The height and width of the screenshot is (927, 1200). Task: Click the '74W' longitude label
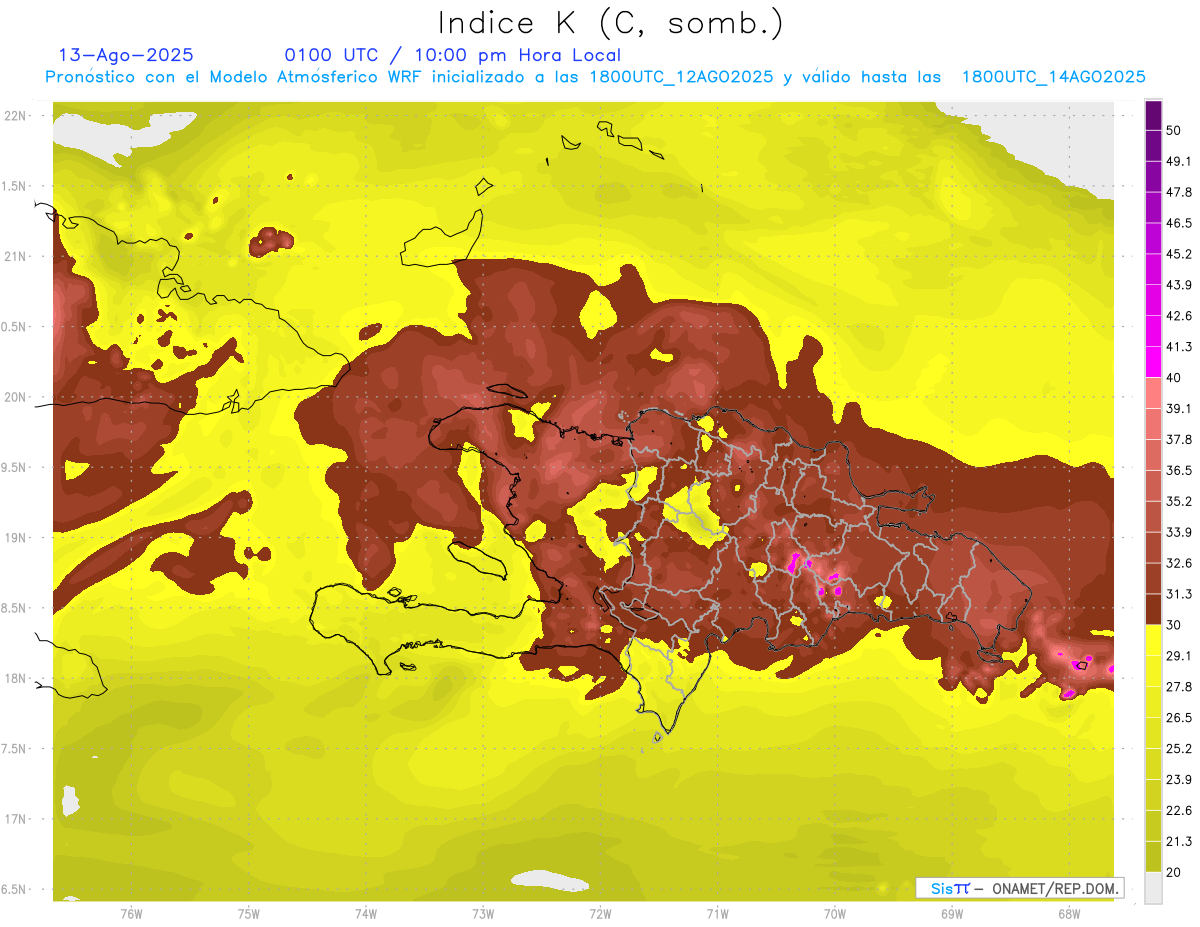[x=365, y=914]
